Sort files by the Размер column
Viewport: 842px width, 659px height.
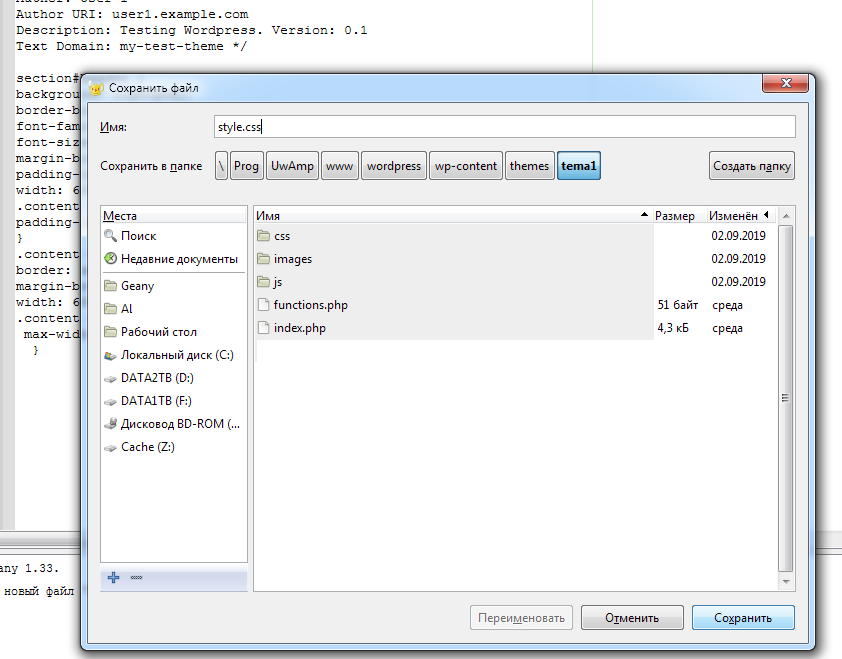pyautogui.click(x=674, y=215)
